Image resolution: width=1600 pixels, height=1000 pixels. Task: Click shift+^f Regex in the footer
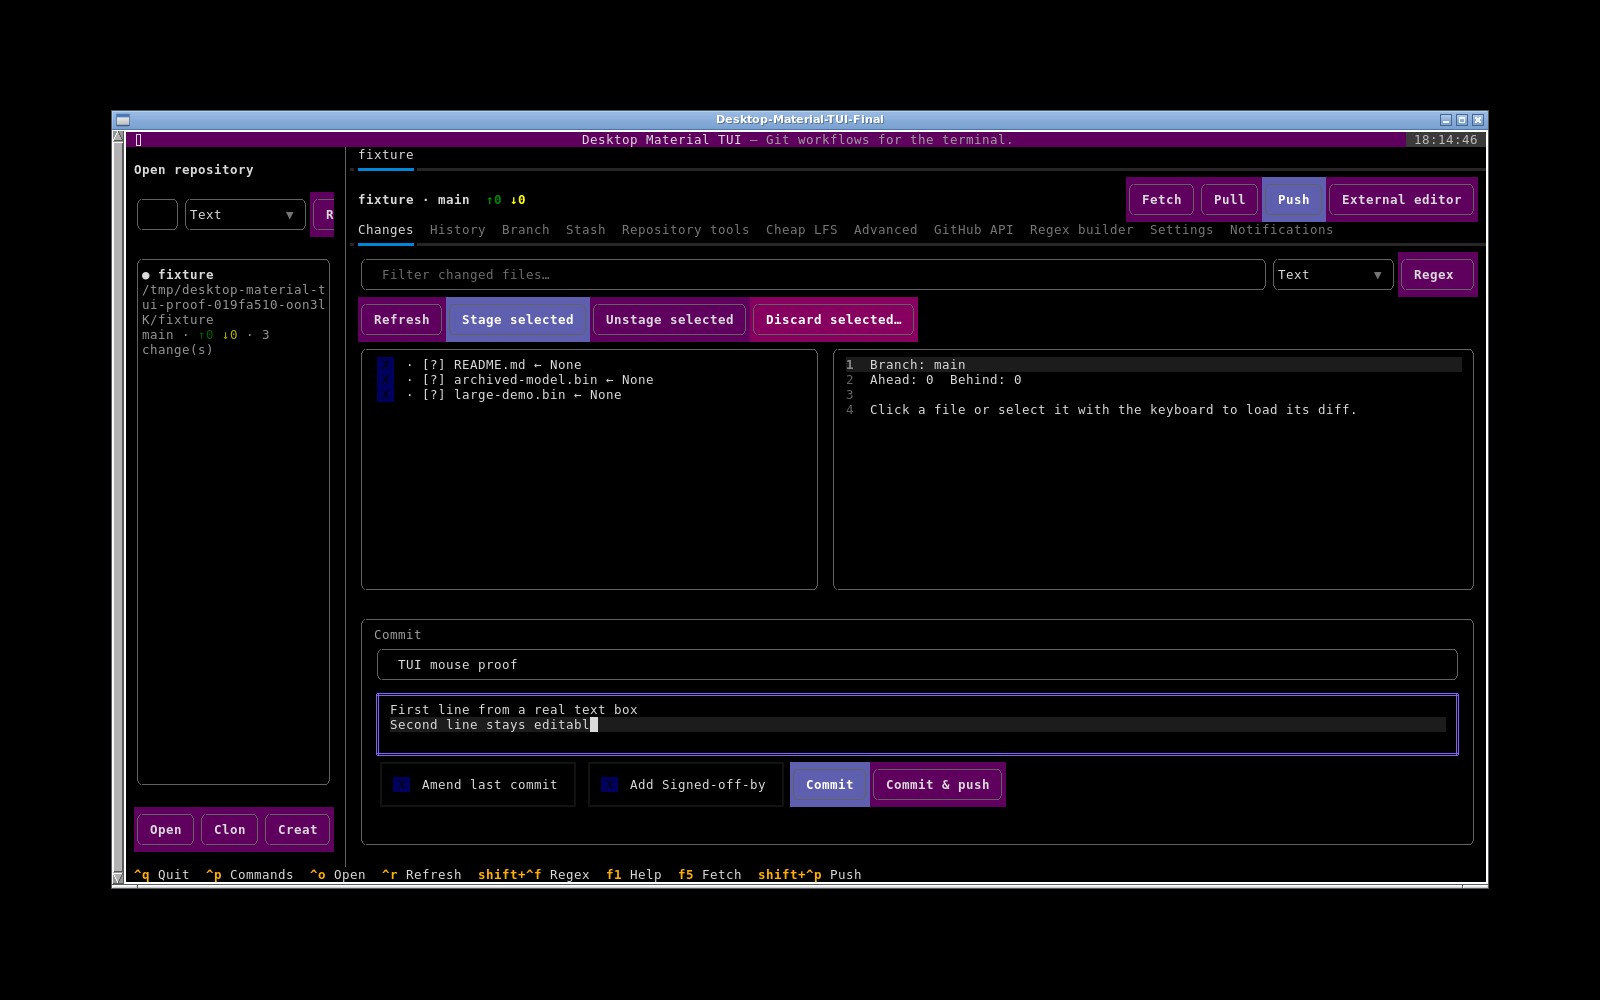534,875
